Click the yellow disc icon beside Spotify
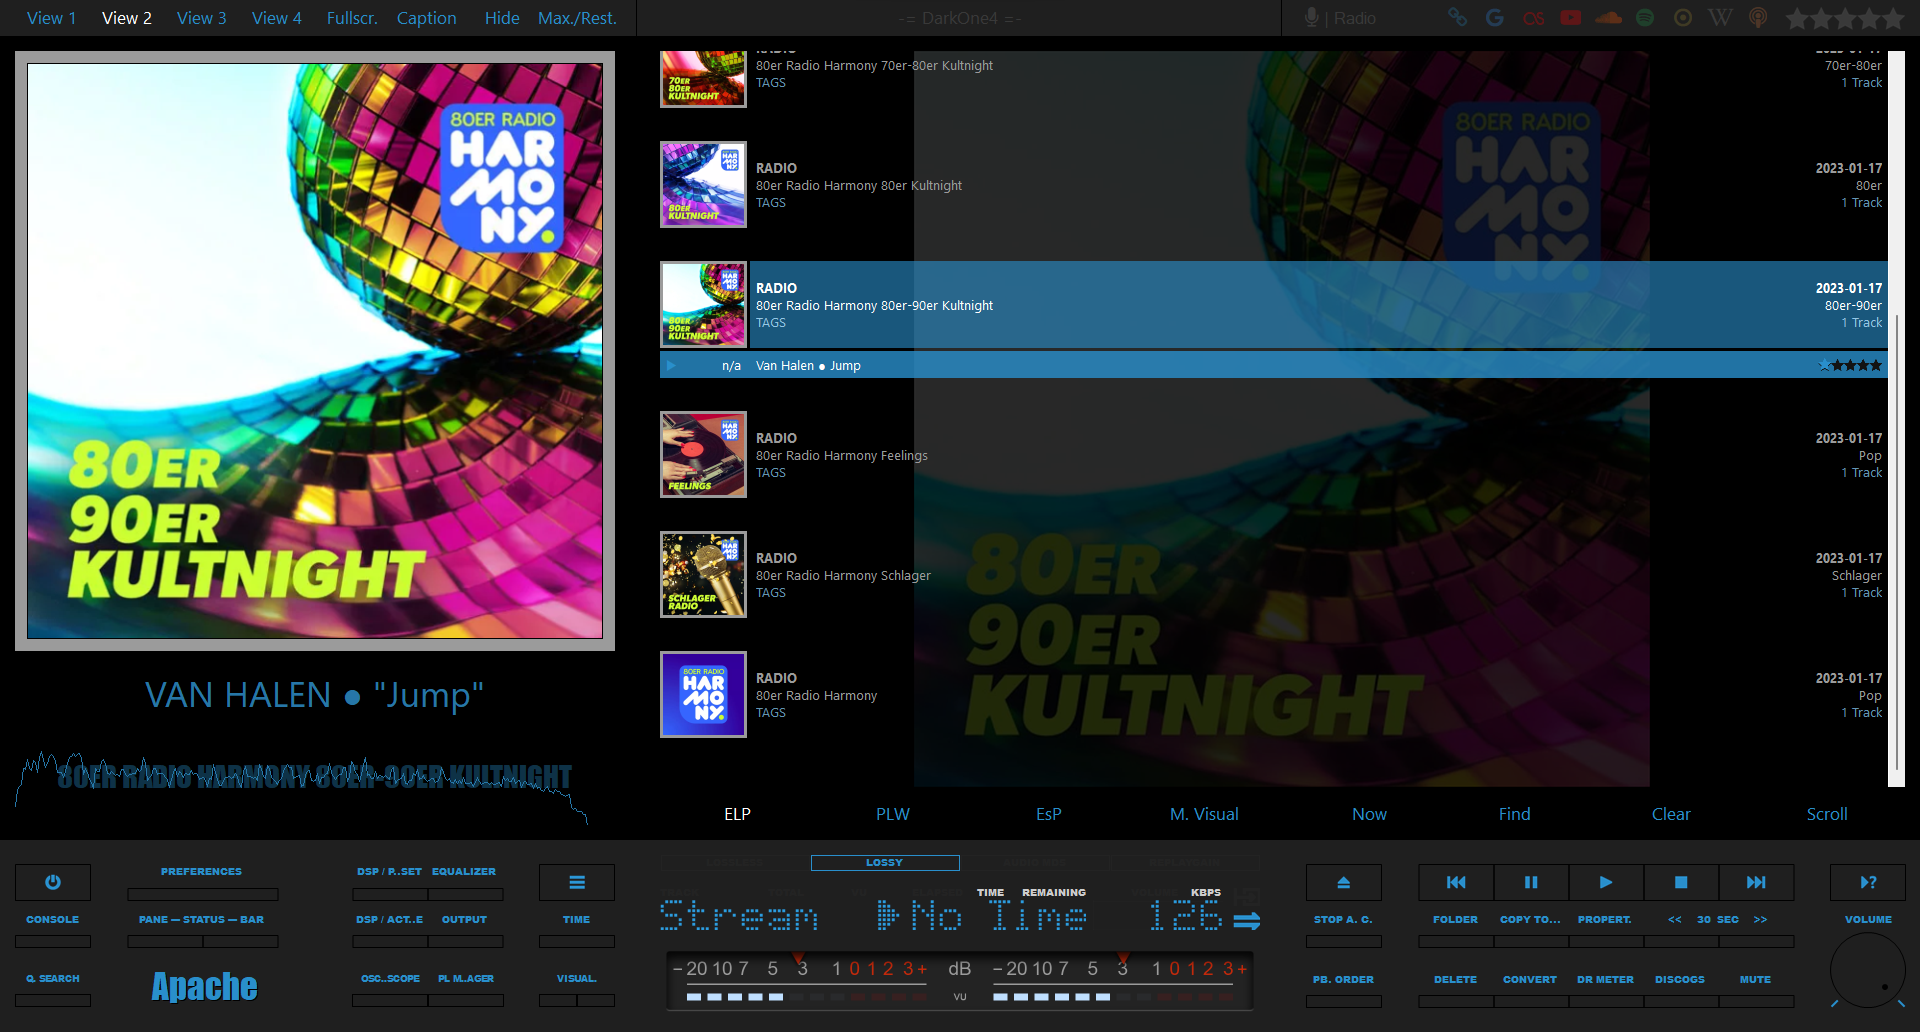Image resolution: width=1920 pixels, height=1032 pixels. 1683,18
